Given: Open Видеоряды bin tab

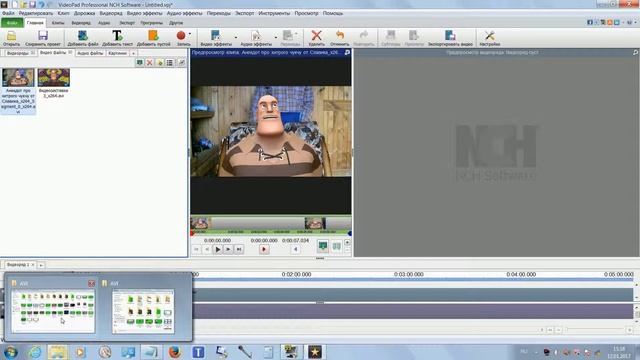Looking at the screenshot, I should (19, 53).
